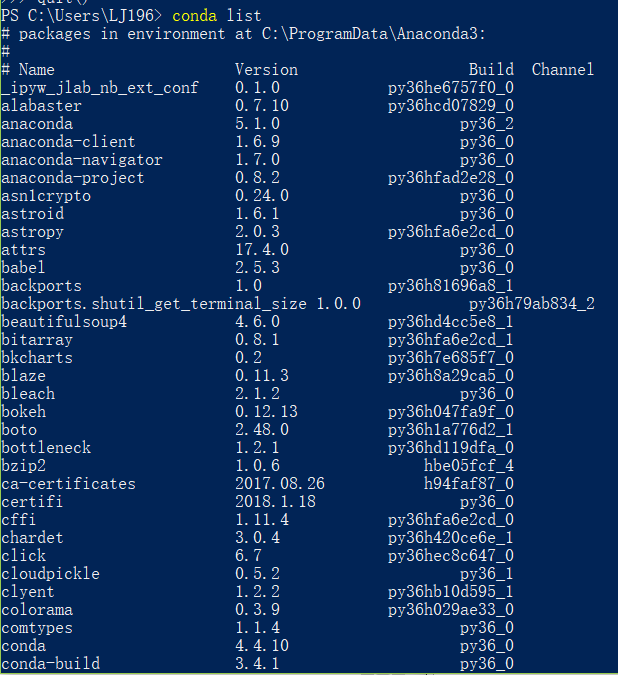This screenshot has height=675, width=618.
Task: Click the Build column header
Action: pyautogui.click(x=491, y=70)
